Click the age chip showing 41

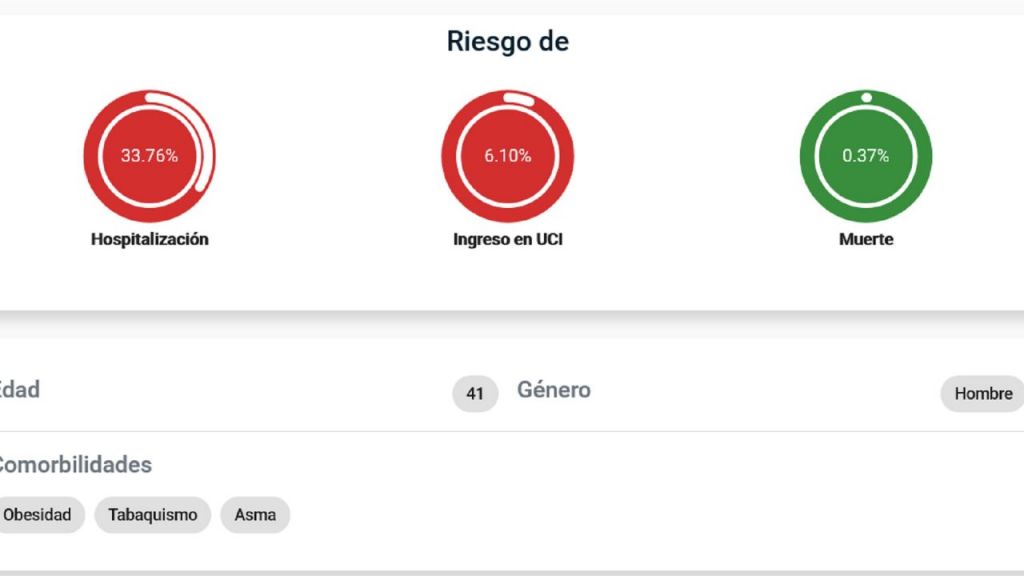click(475, 394)
